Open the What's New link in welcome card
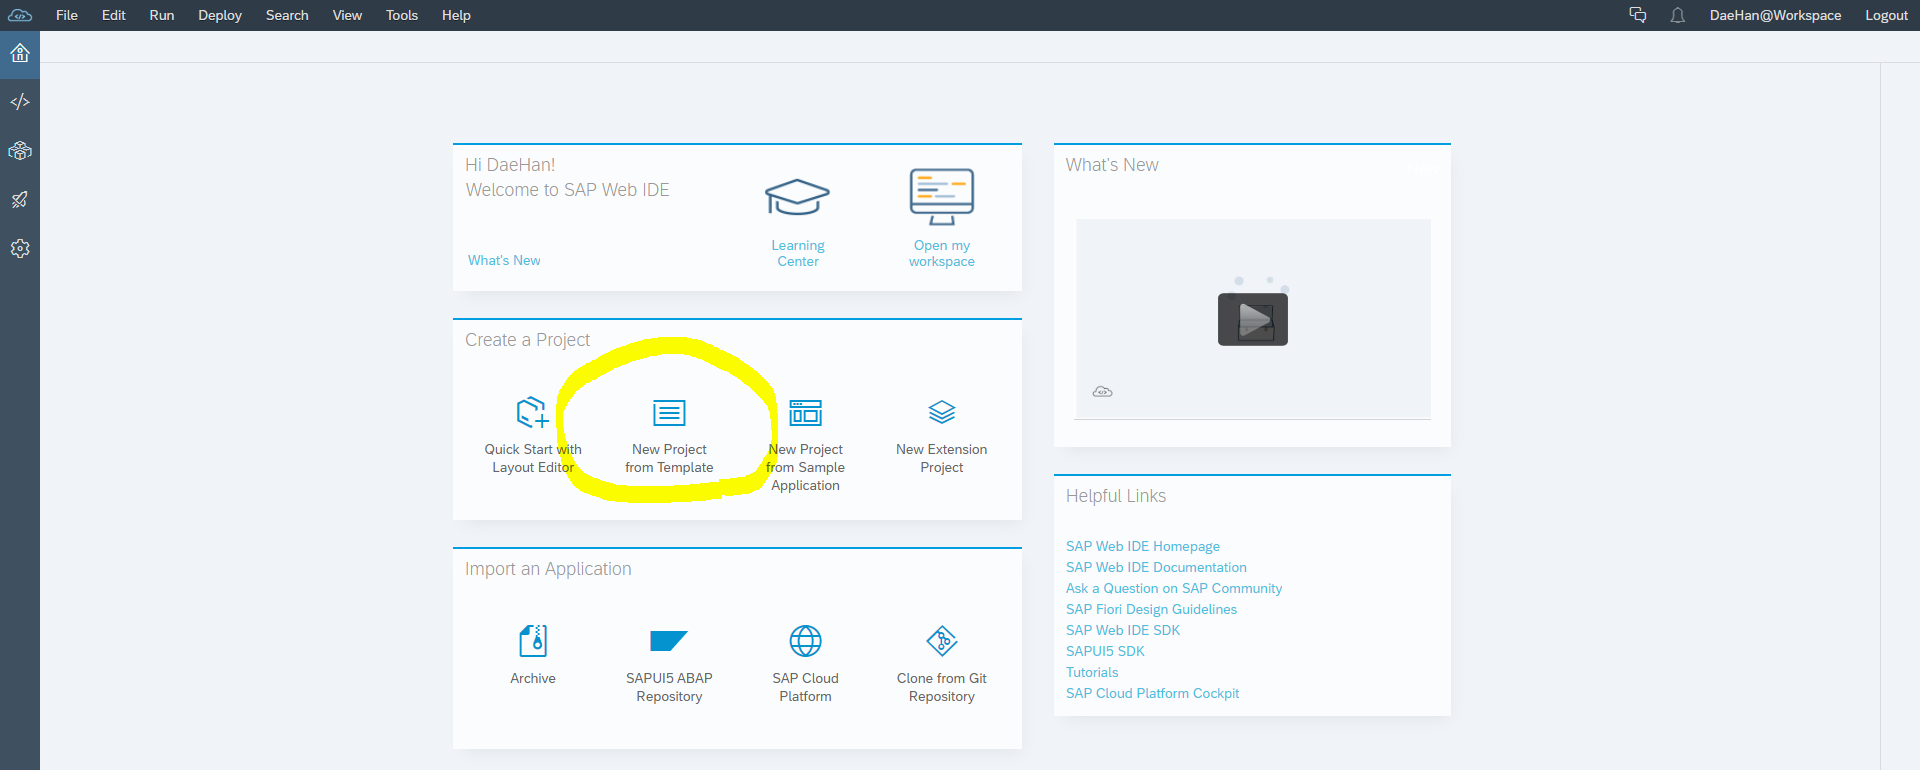This screenshot has height=770, width=1920. 504,260
